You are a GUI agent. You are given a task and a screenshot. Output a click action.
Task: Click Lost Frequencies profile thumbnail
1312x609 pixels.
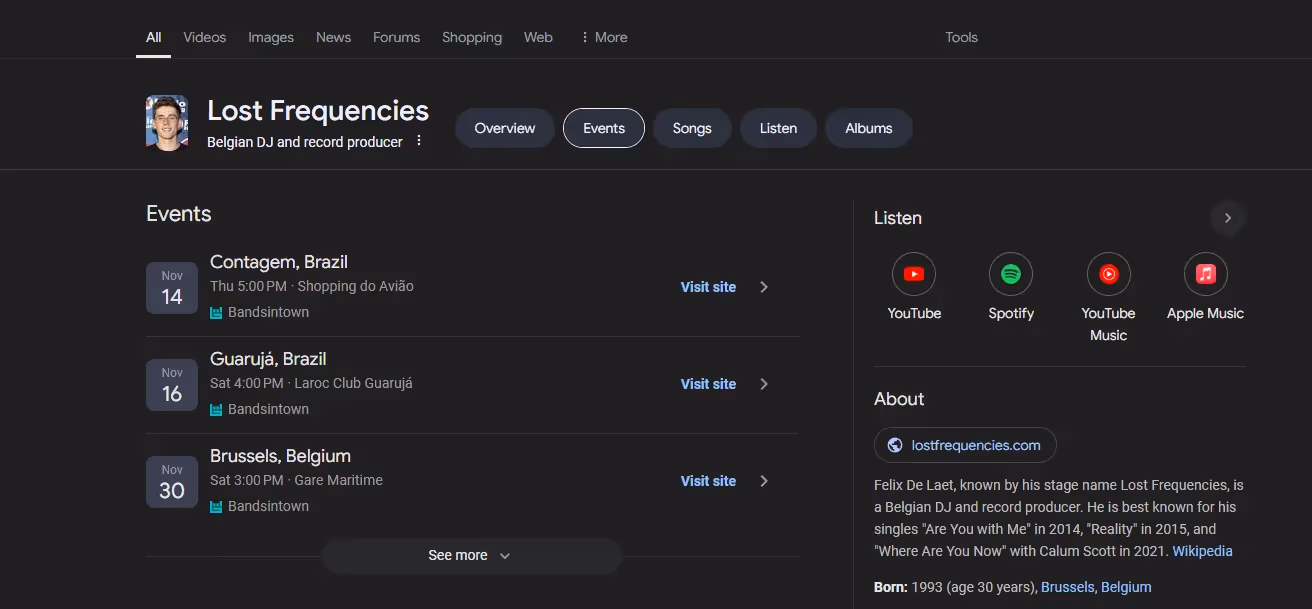[167, 123]
